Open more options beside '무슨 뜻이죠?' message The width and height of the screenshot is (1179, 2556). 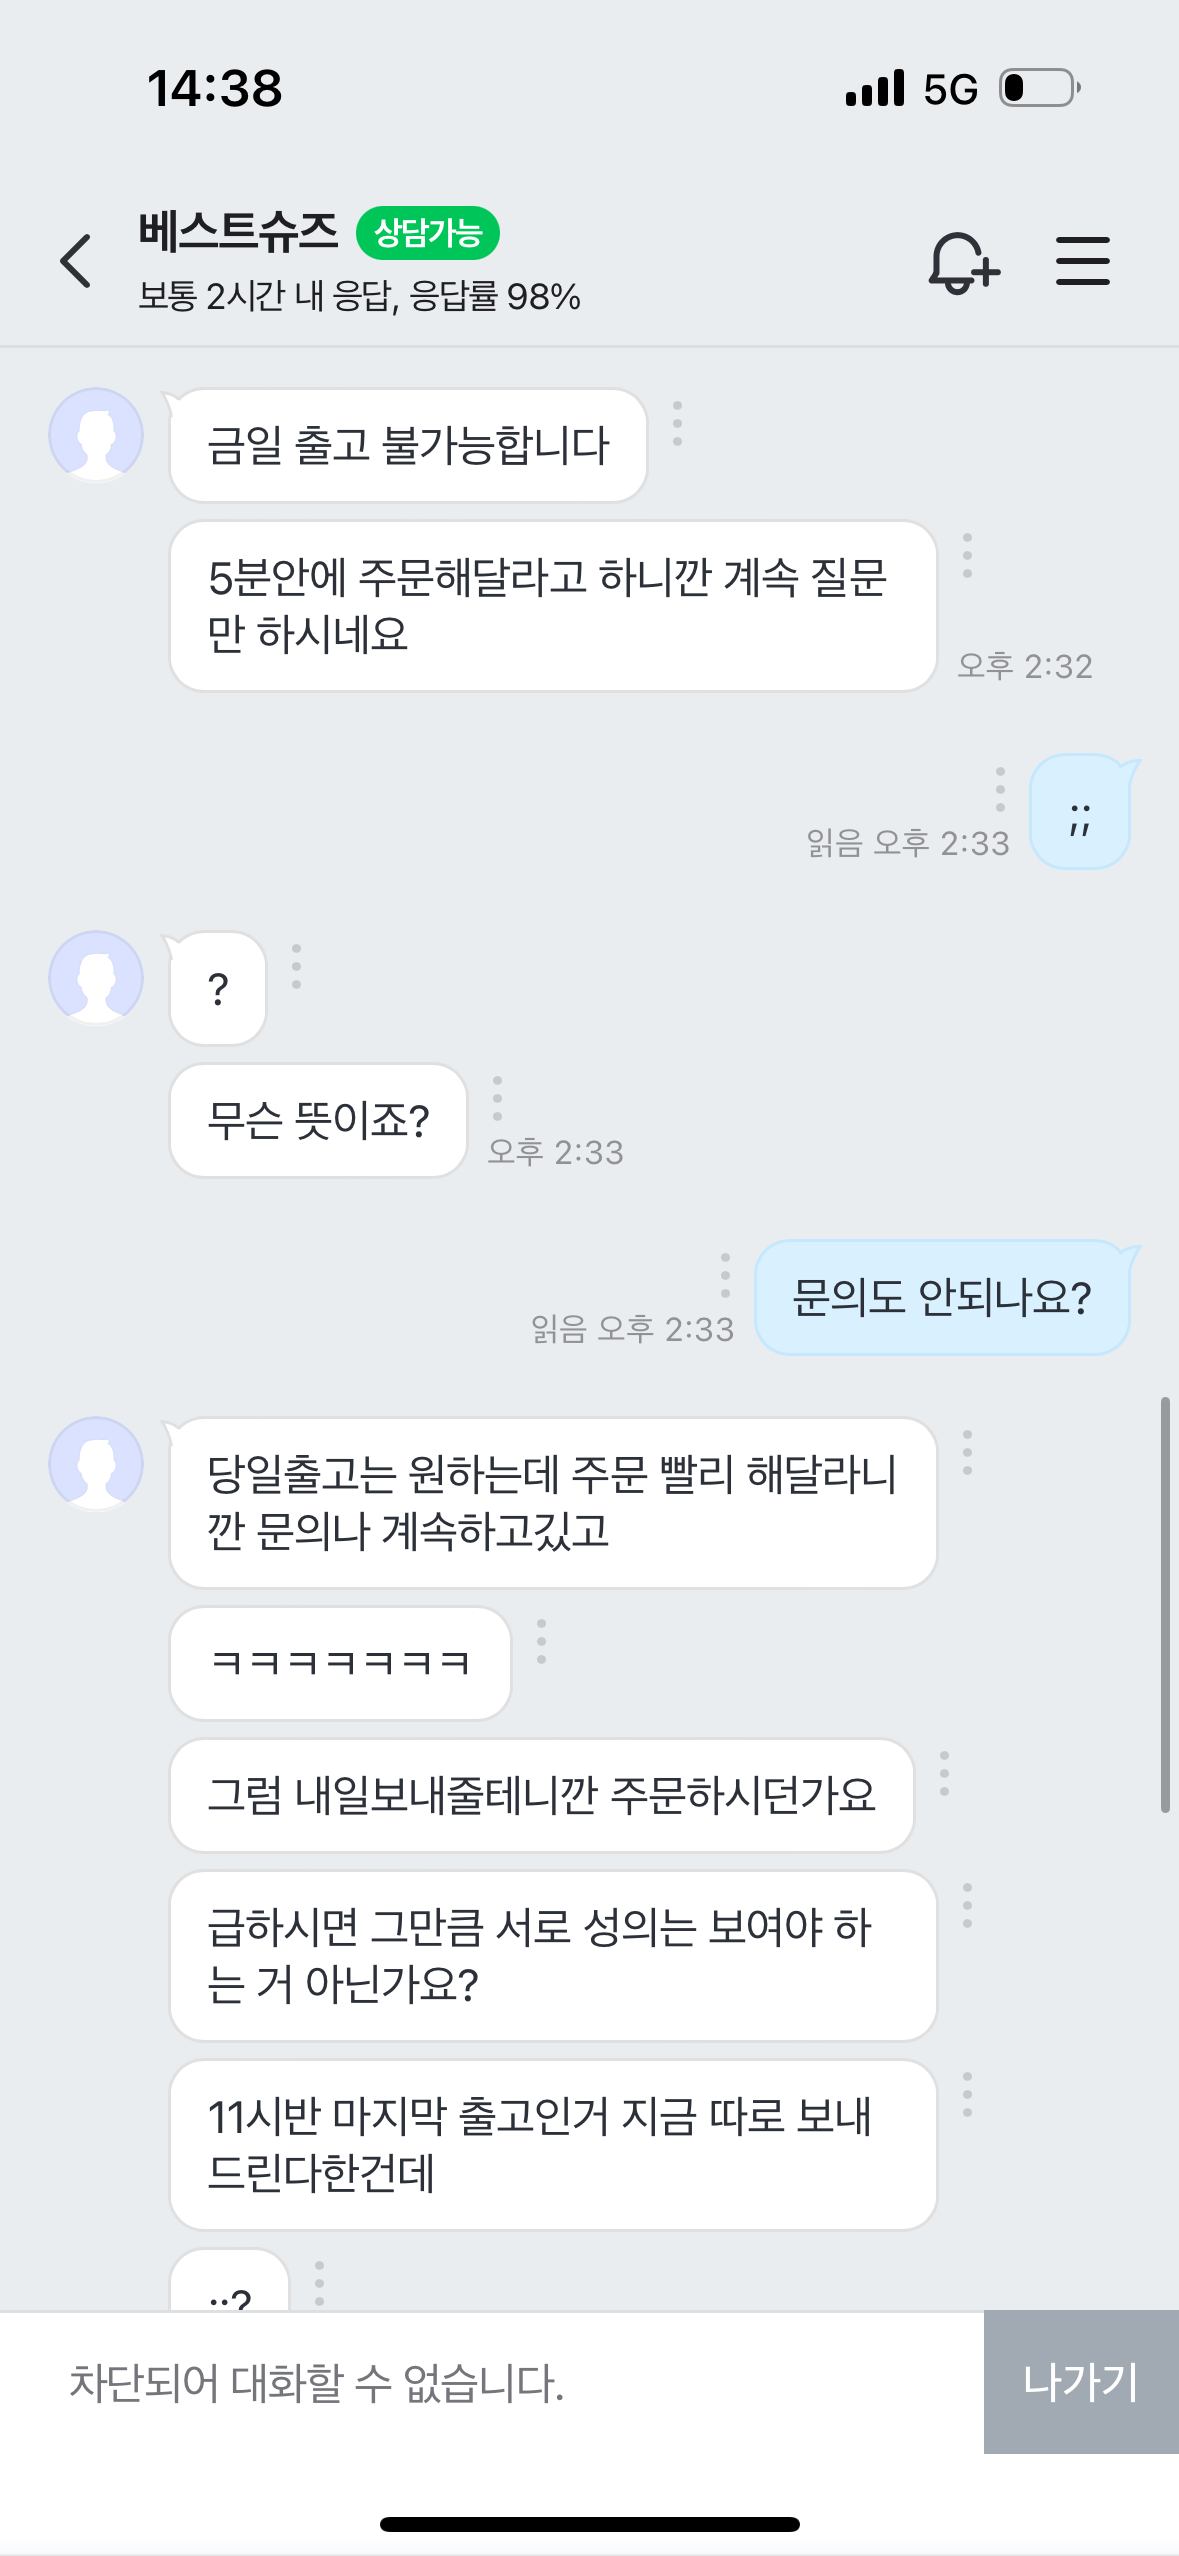[x=498, y=1098]
